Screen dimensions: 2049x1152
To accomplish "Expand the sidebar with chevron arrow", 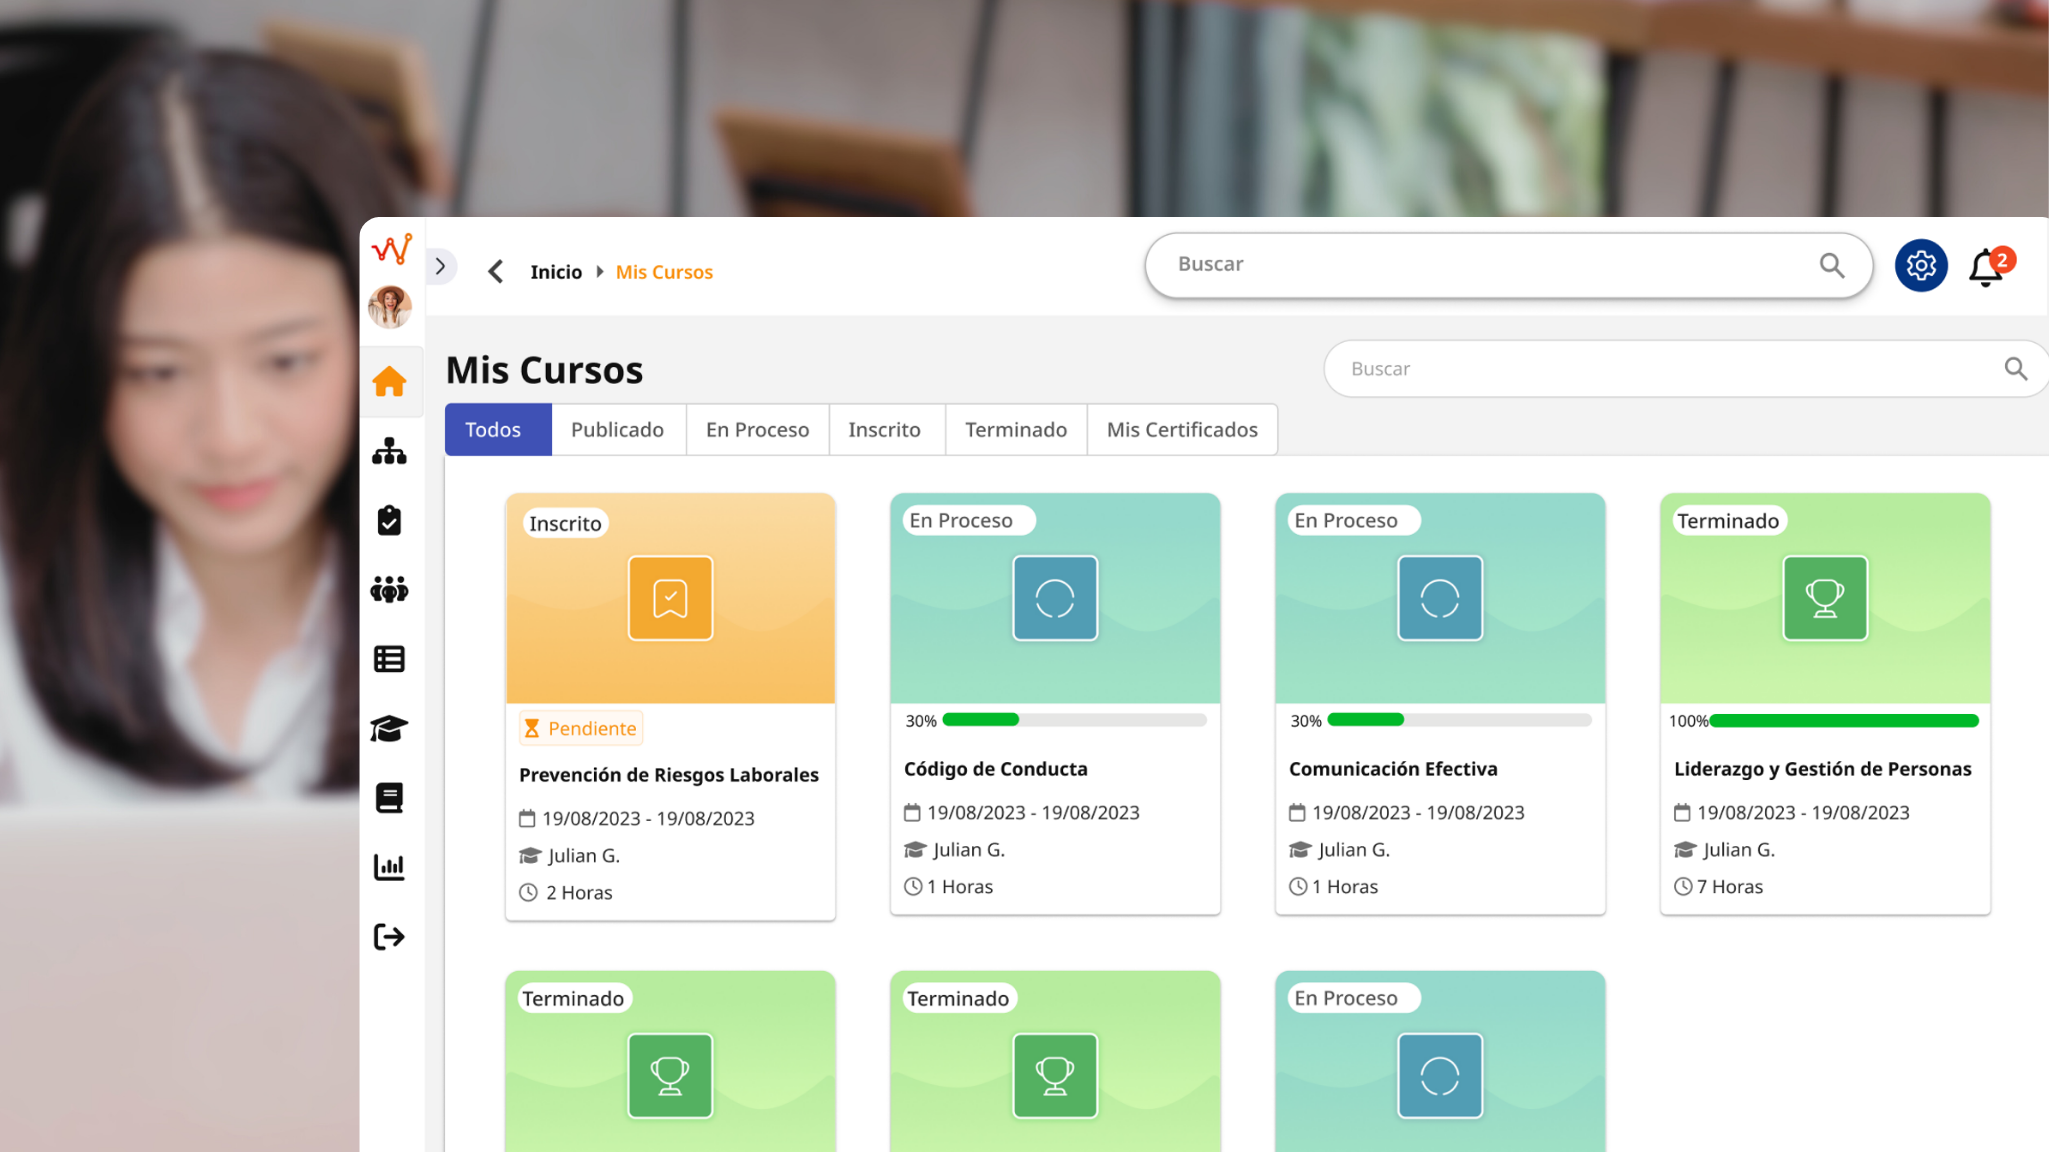I will (x=440, y=266).
